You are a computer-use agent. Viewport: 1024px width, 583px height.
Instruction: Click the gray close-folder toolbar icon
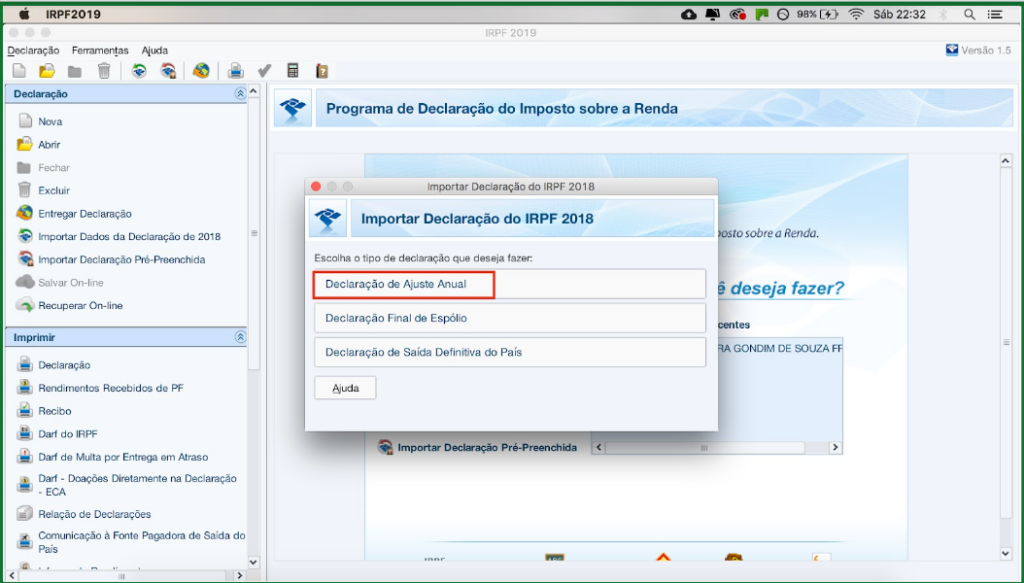tap(75, 71)
